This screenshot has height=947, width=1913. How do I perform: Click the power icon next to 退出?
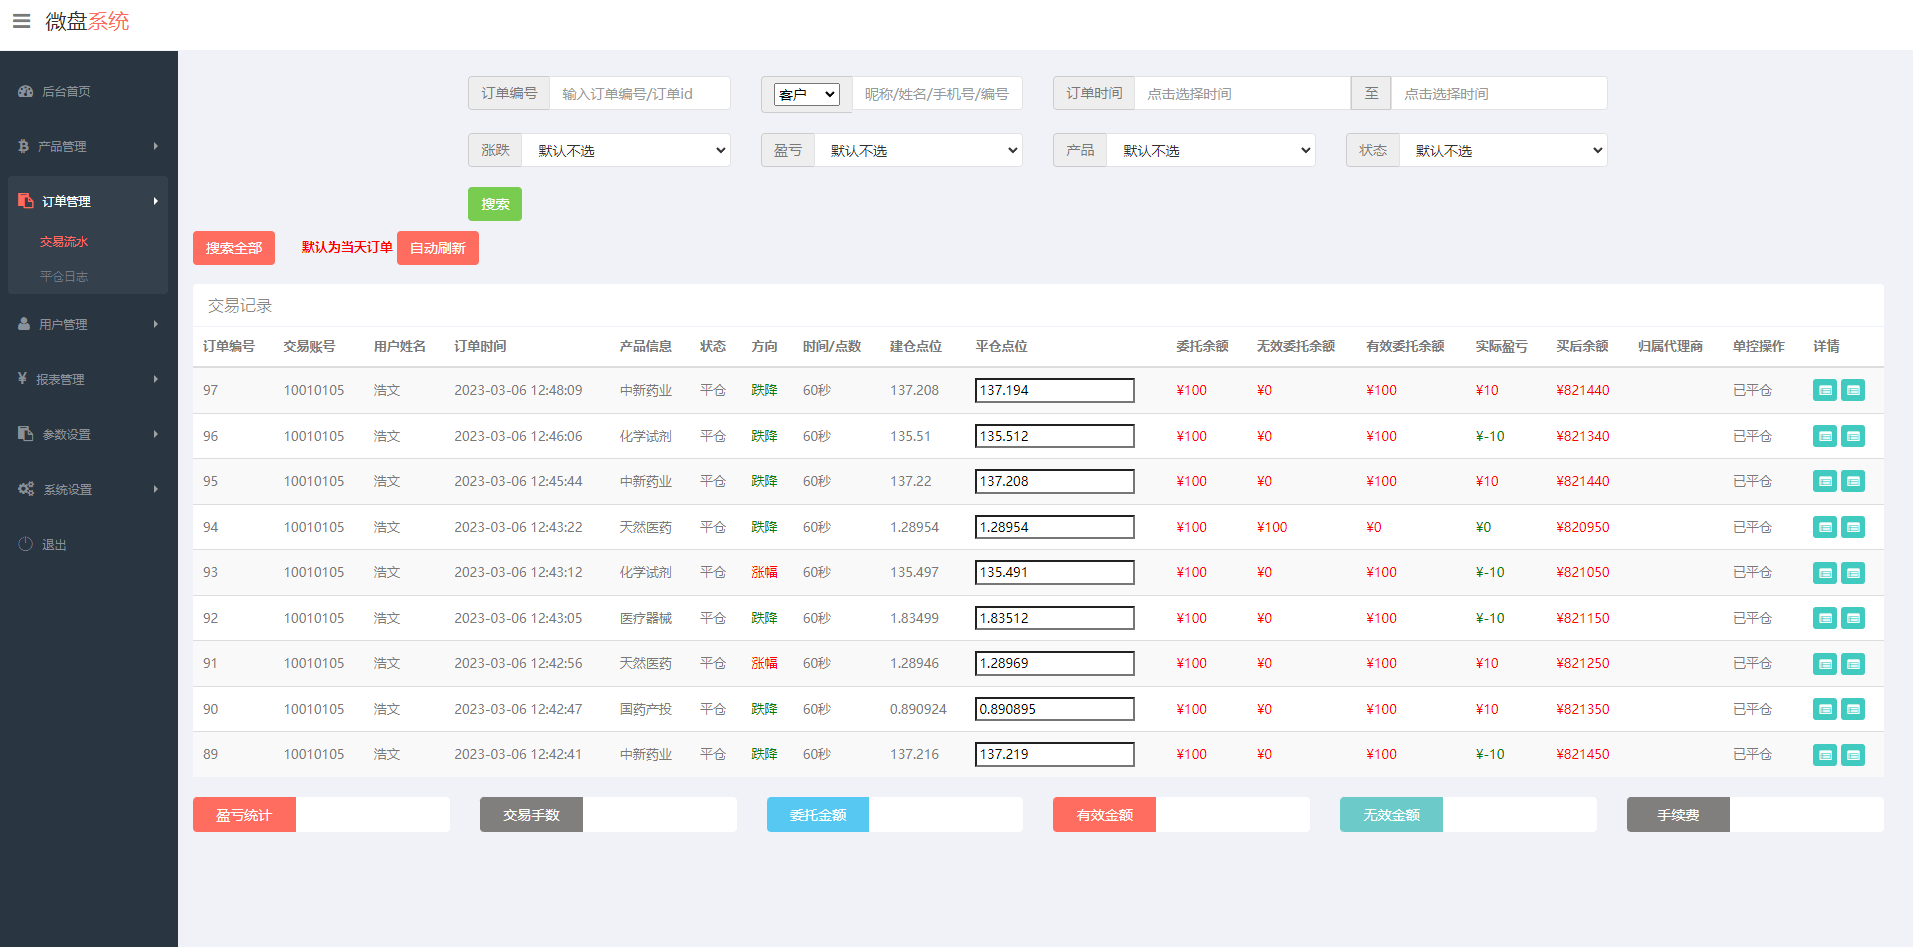click(26, 544)
